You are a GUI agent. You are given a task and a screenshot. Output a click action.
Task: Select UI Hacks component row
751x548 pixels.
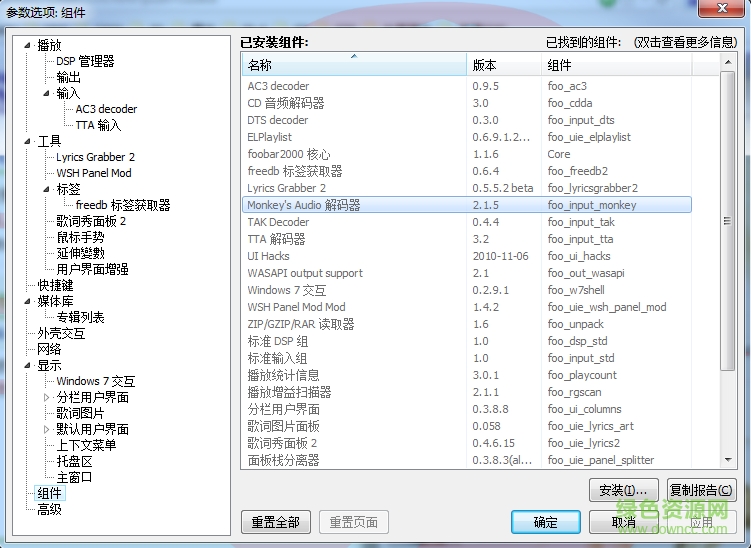[x=467, y=256]
